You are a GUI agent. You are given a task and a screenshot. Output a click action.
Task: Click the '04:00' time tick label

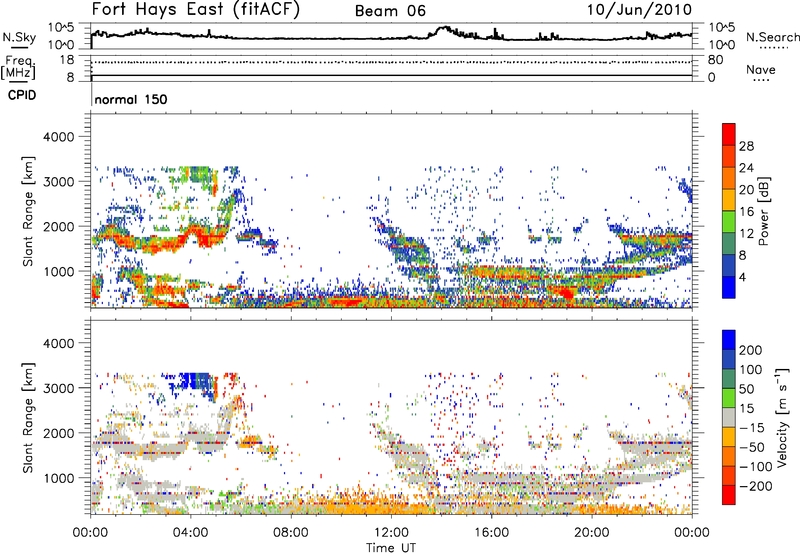click(x=191, y=533)
